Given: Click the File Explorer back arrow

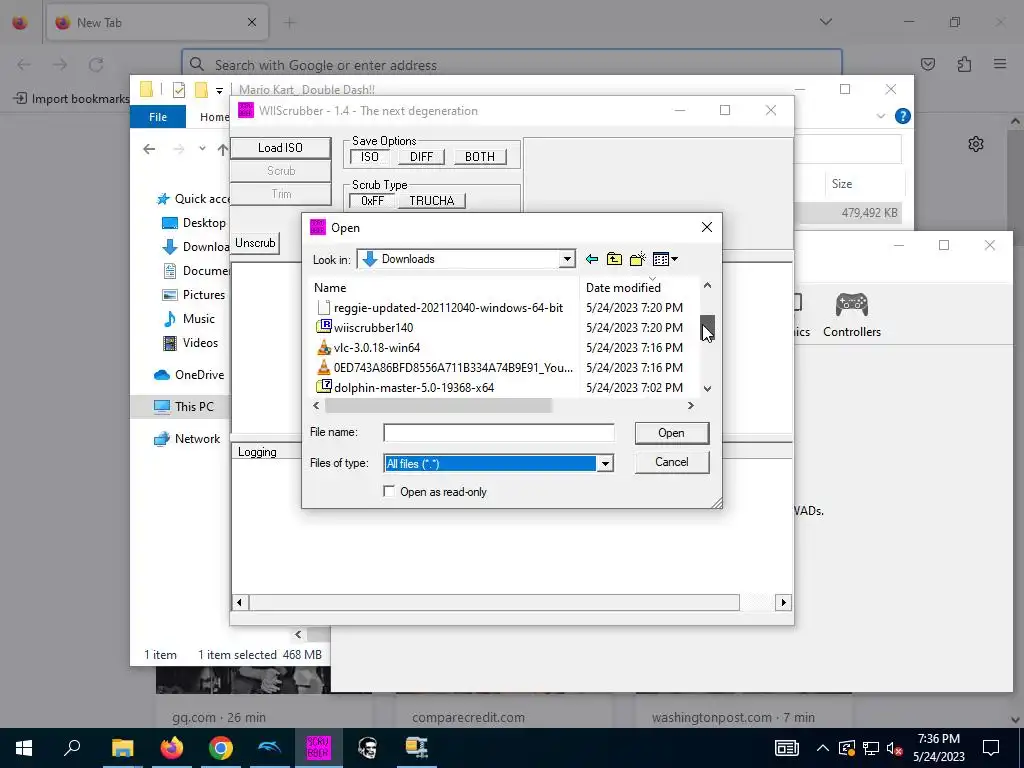Looking at the screenshot, I should pyautogui.click(x=150, y=149).
